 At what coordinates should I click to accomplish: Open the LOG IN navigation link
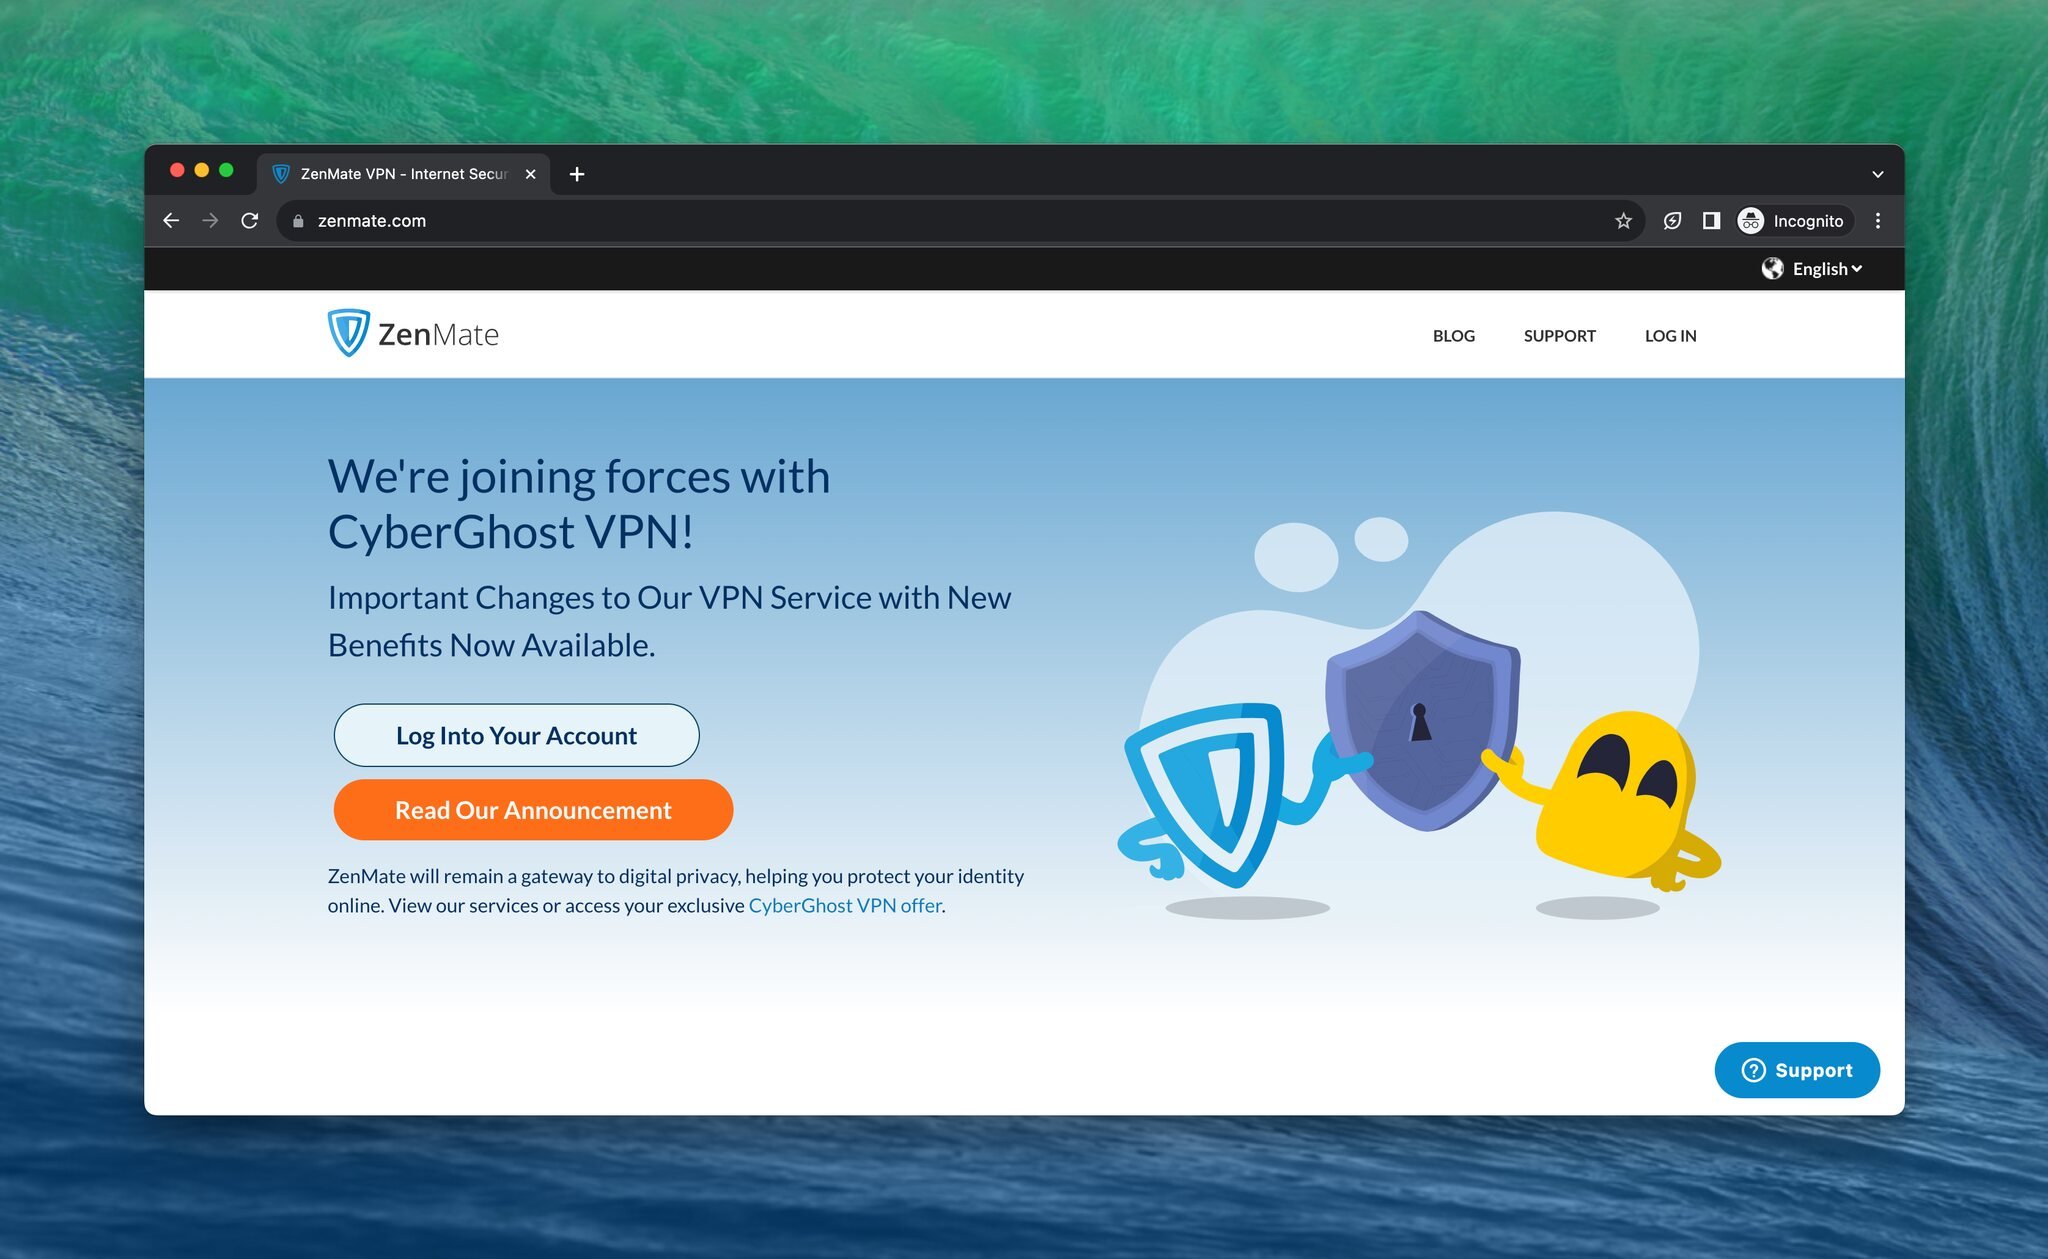1671,336
